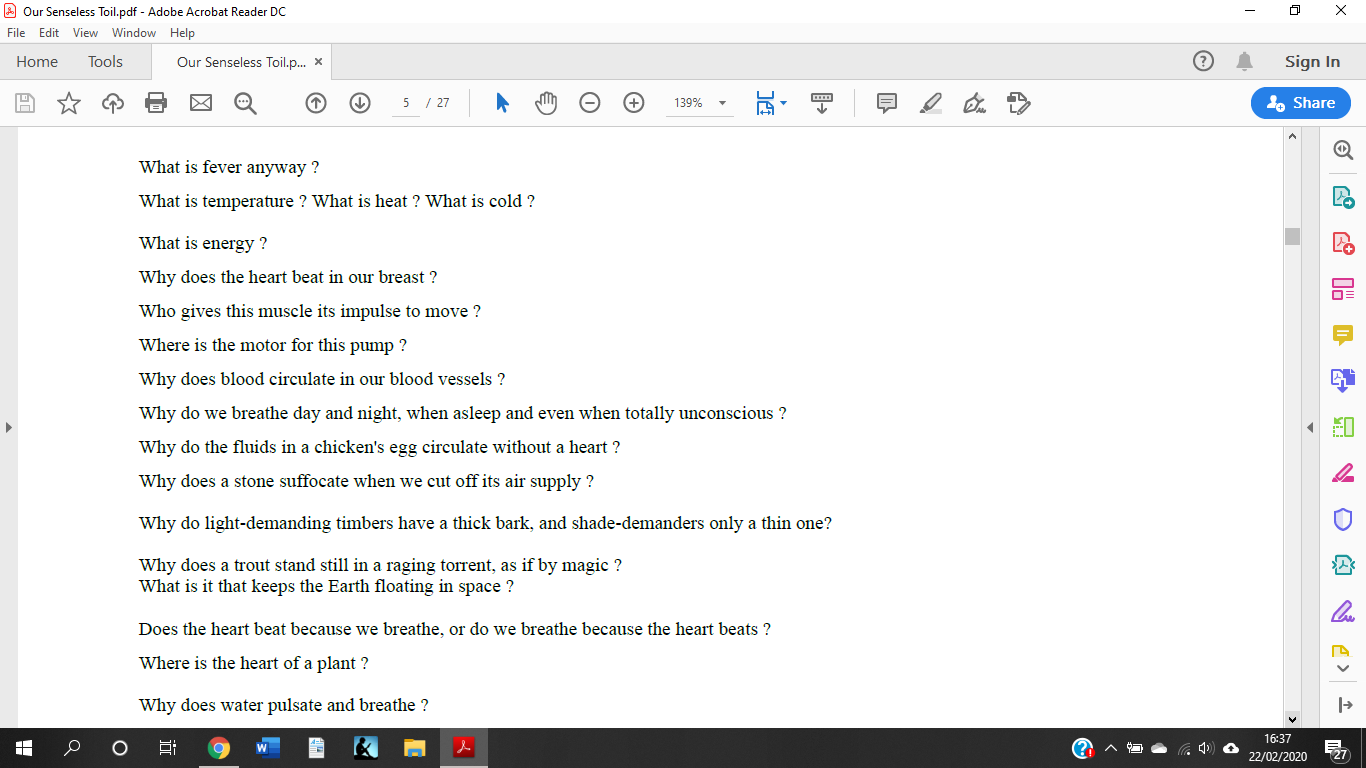Collapse the right tools pane
Image resolution: width=1366 pixels, height=768 pixels.
(x=1310, y=428)
